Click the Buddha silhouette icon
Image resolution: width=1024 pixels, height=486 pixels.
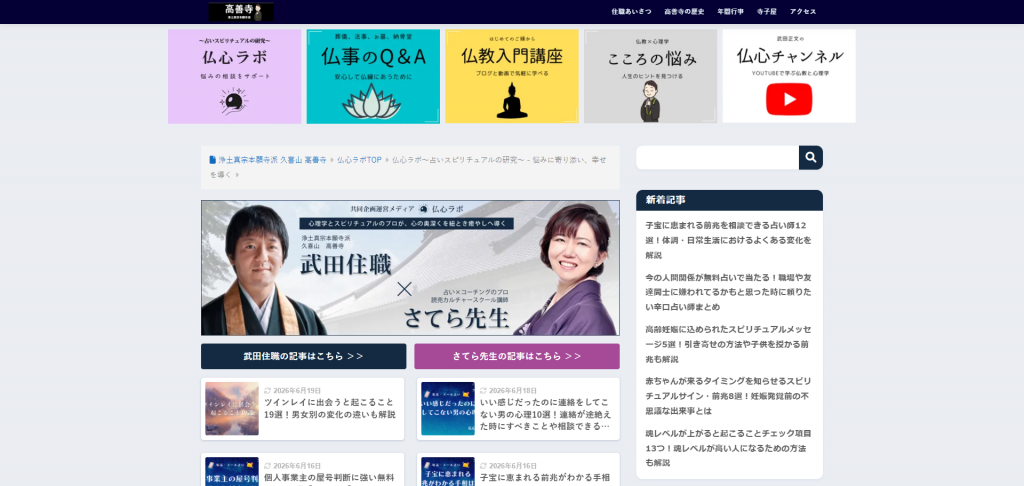[x=512, y=101]
